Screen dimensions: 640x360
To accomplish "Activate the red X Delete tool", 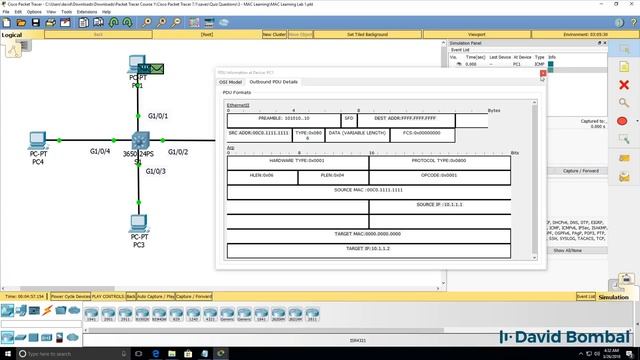I will coord(624,85).
